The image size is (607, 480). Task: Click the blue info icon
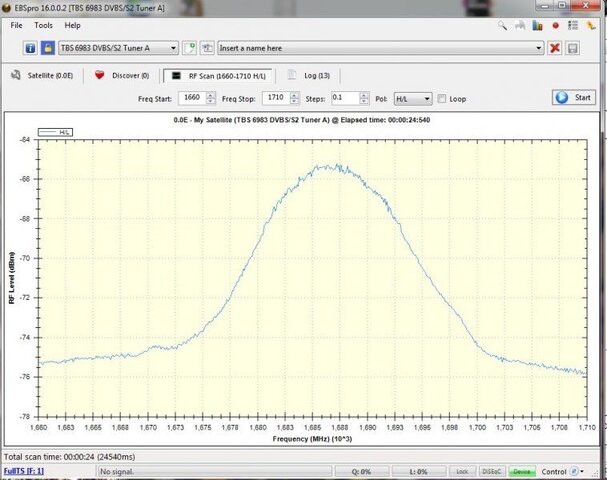(x=30, y=48)
